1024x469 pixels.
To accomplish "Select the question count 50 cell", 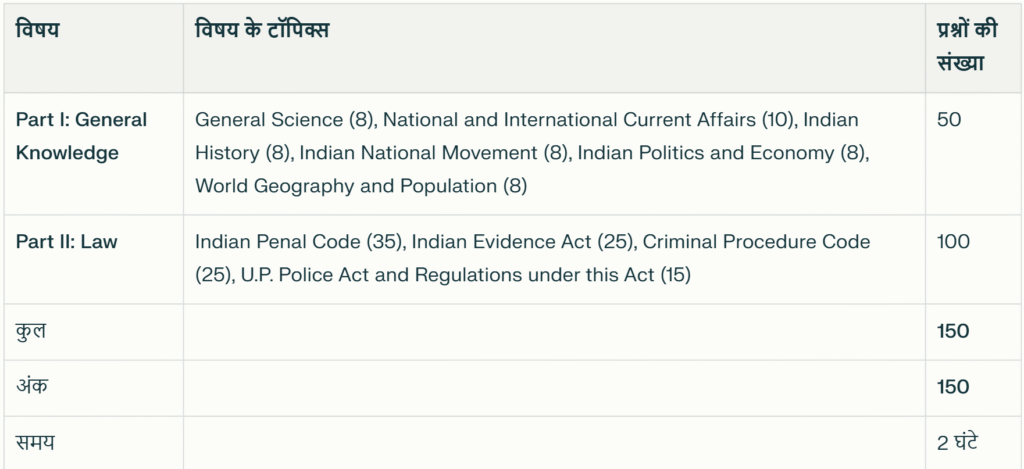I will tap(949, 120).
